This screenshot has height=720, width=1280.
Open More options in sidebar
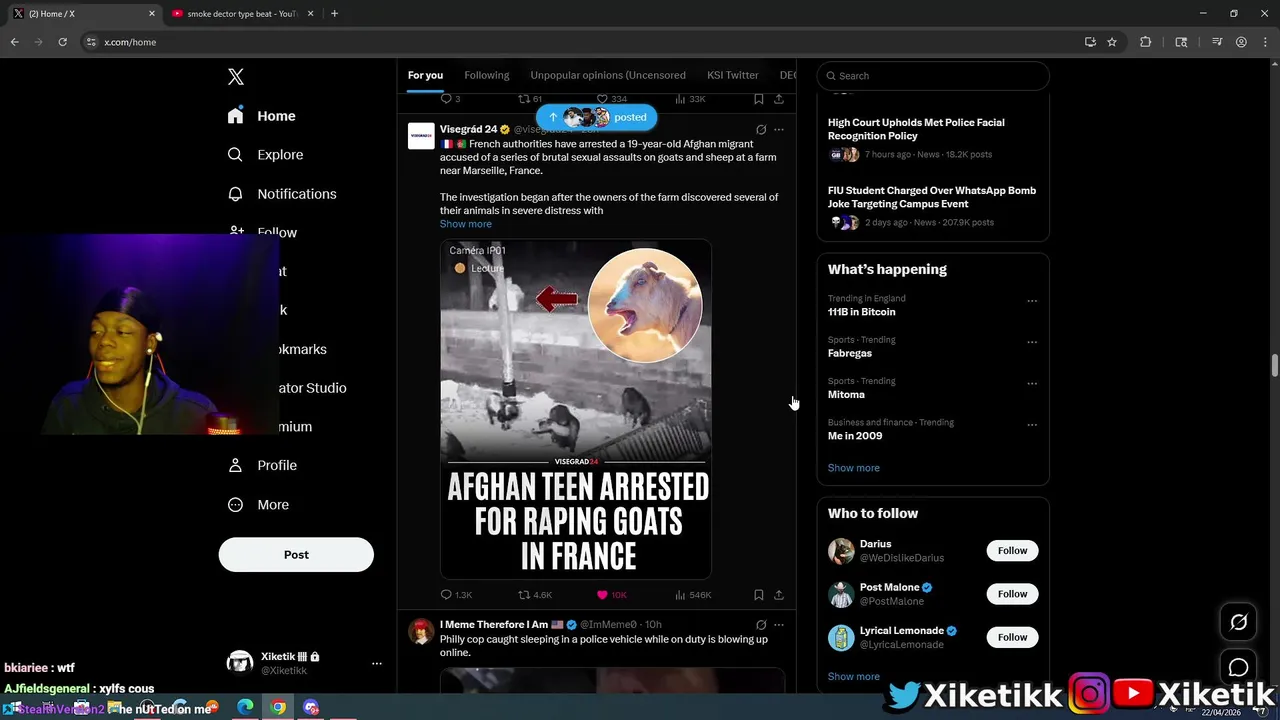(x=258, y=505)
